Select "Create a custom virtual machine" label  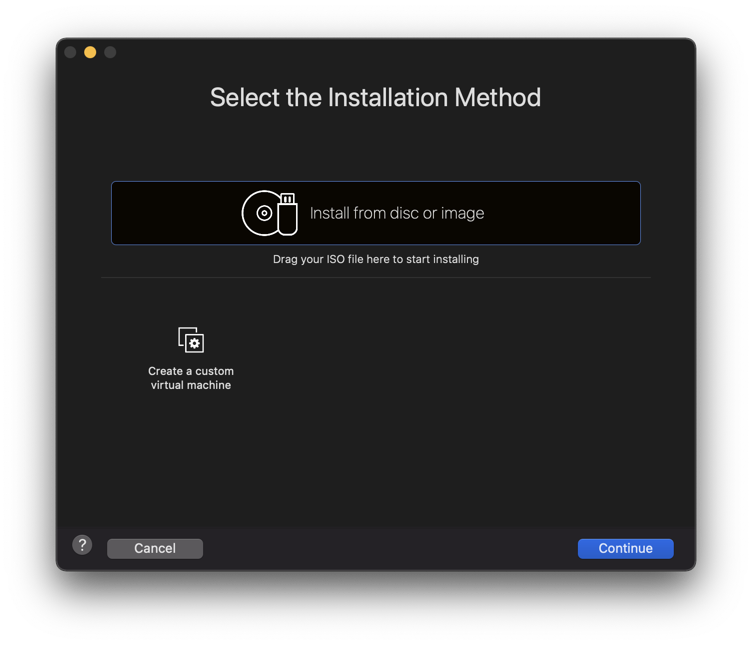tap(191, 378)
